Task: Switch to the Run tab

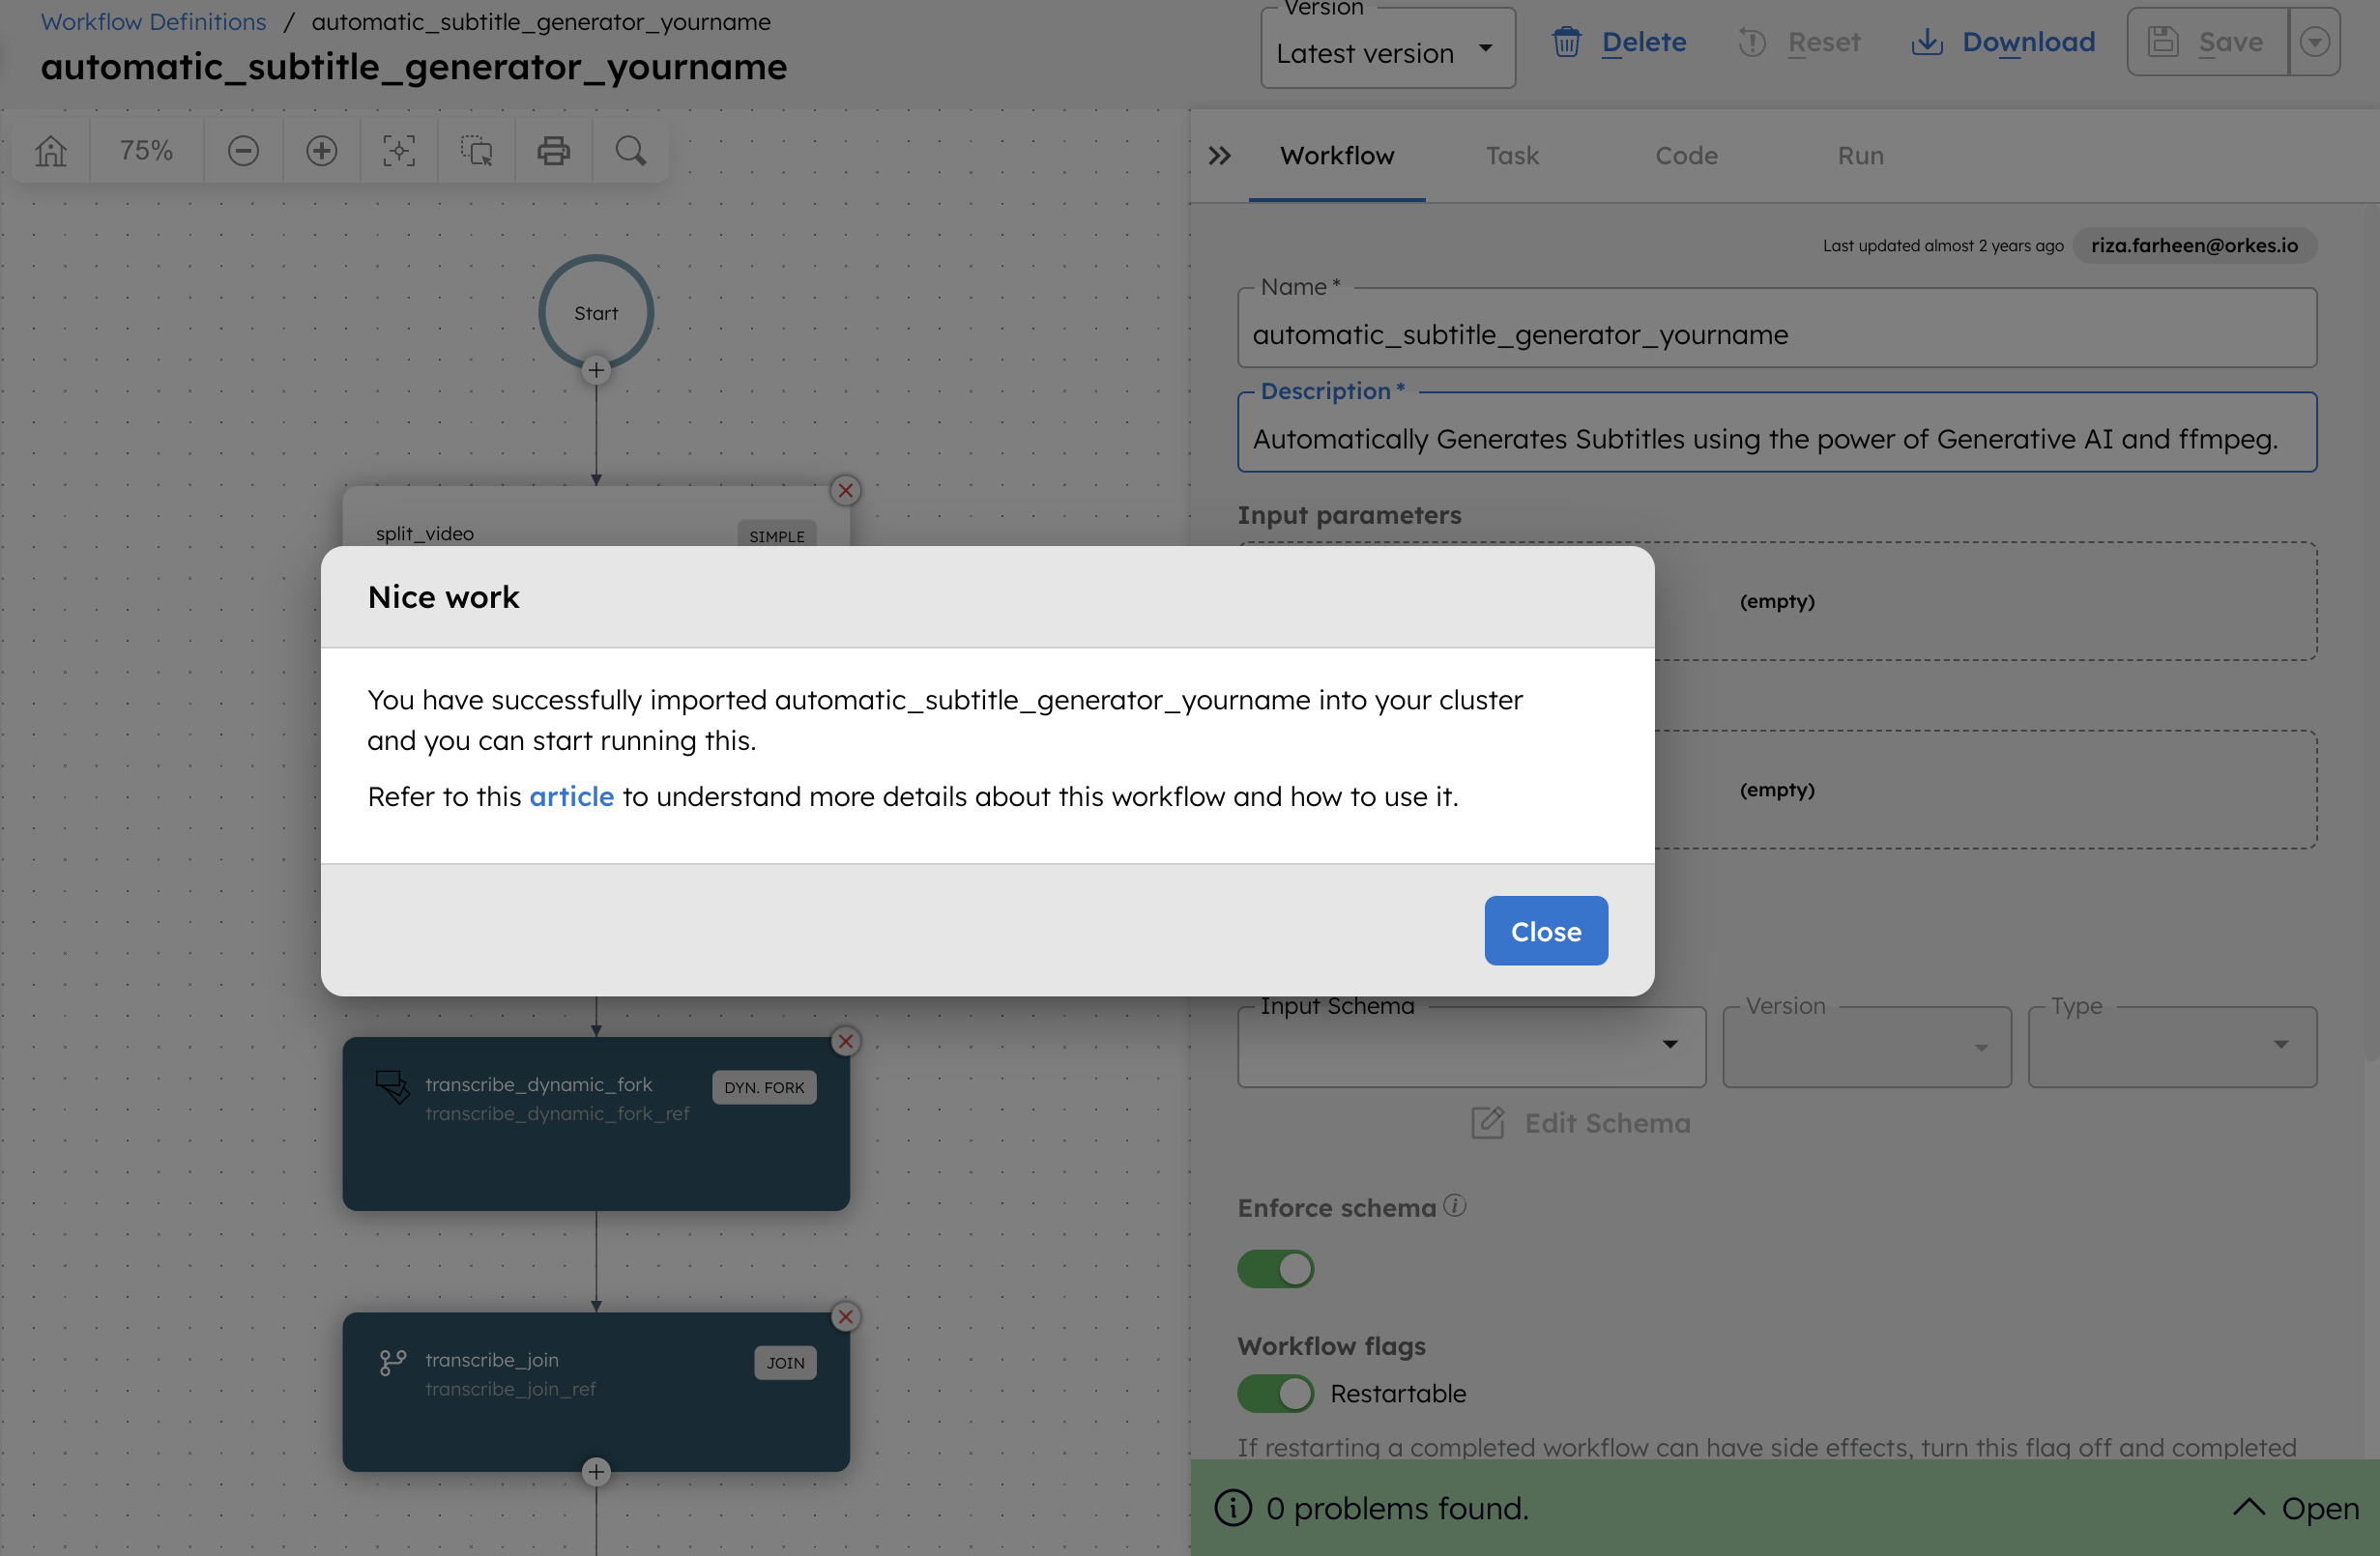Action: (1860, 156)
